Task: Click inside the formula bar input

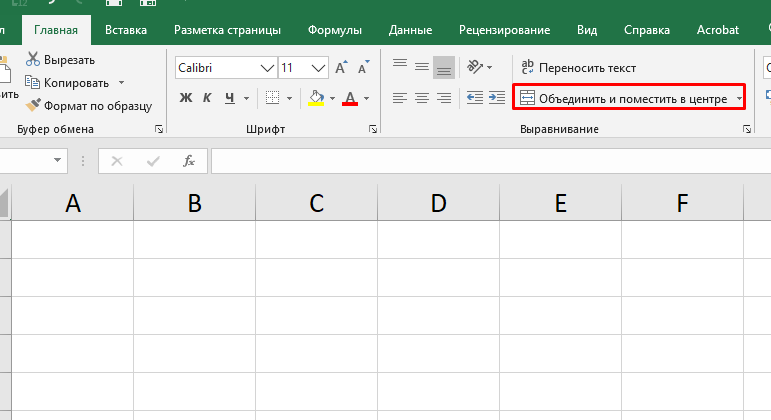Action: 491,161
